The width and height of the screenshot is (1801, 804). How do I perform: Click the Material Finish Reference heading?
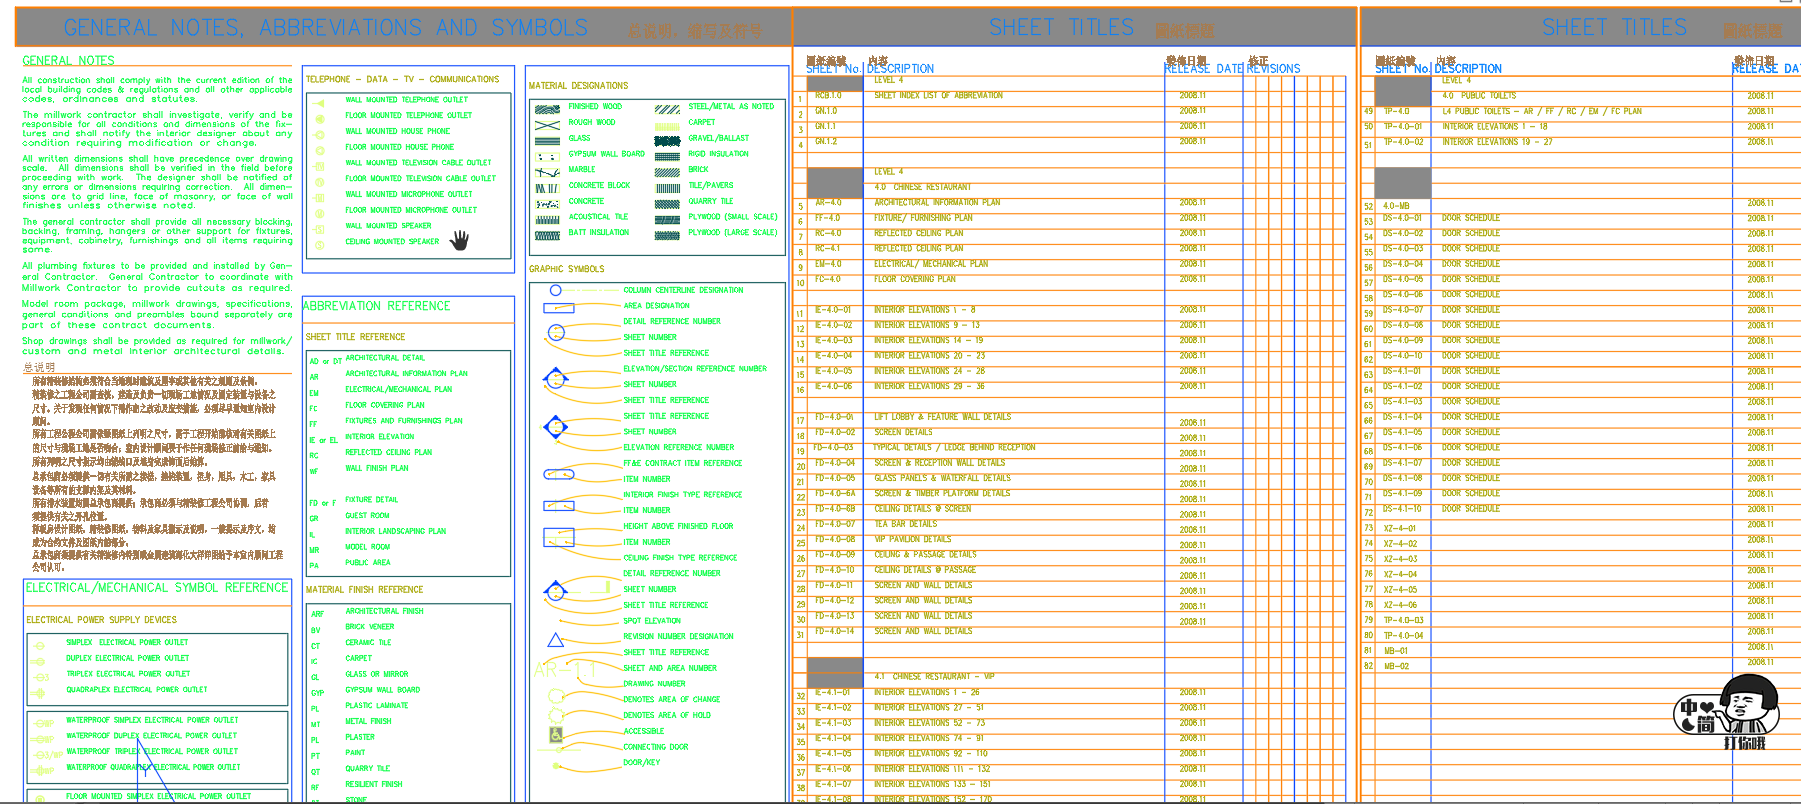(x=364, y=590)
